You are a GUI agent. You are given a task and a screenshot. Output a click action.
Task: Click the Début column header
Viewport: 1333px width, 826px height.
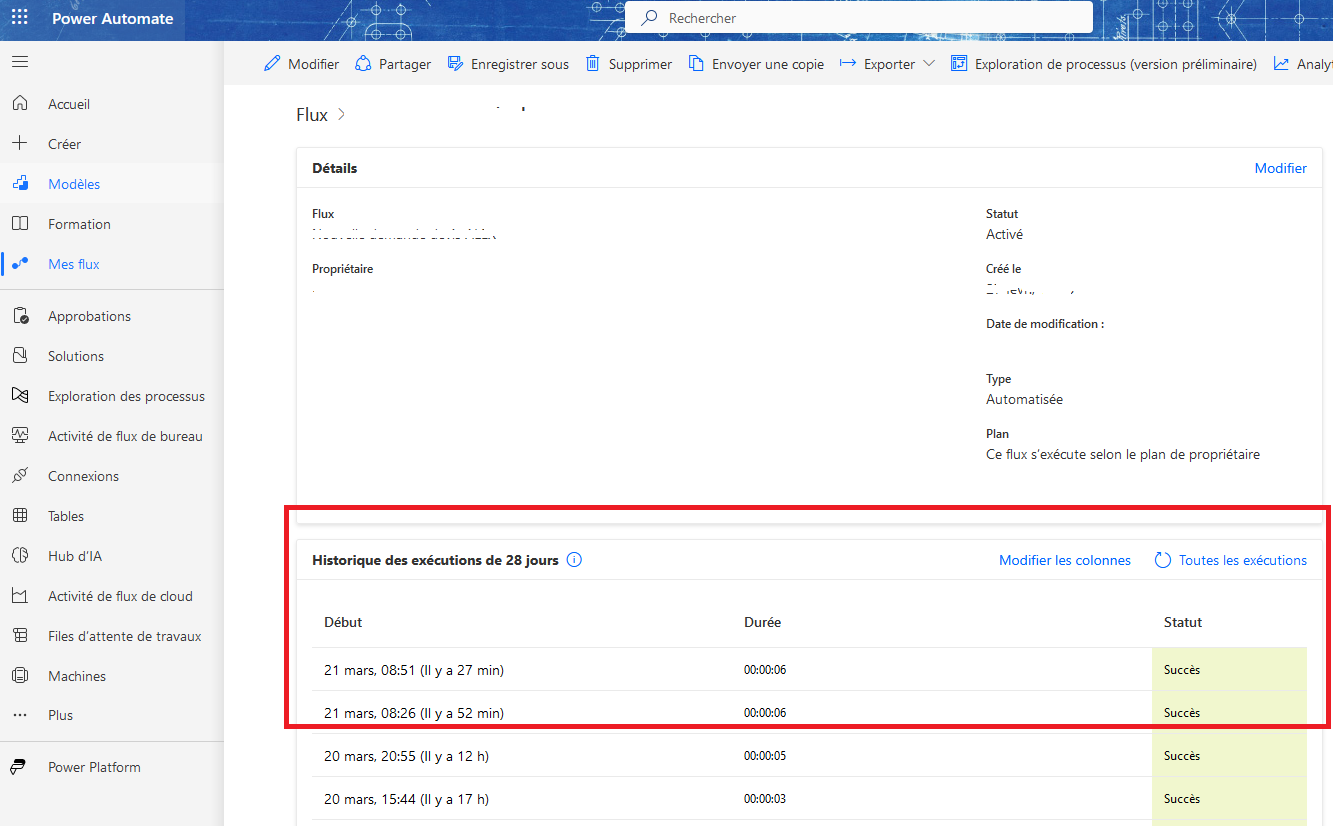pyautogui.click(x=343, y=622)
